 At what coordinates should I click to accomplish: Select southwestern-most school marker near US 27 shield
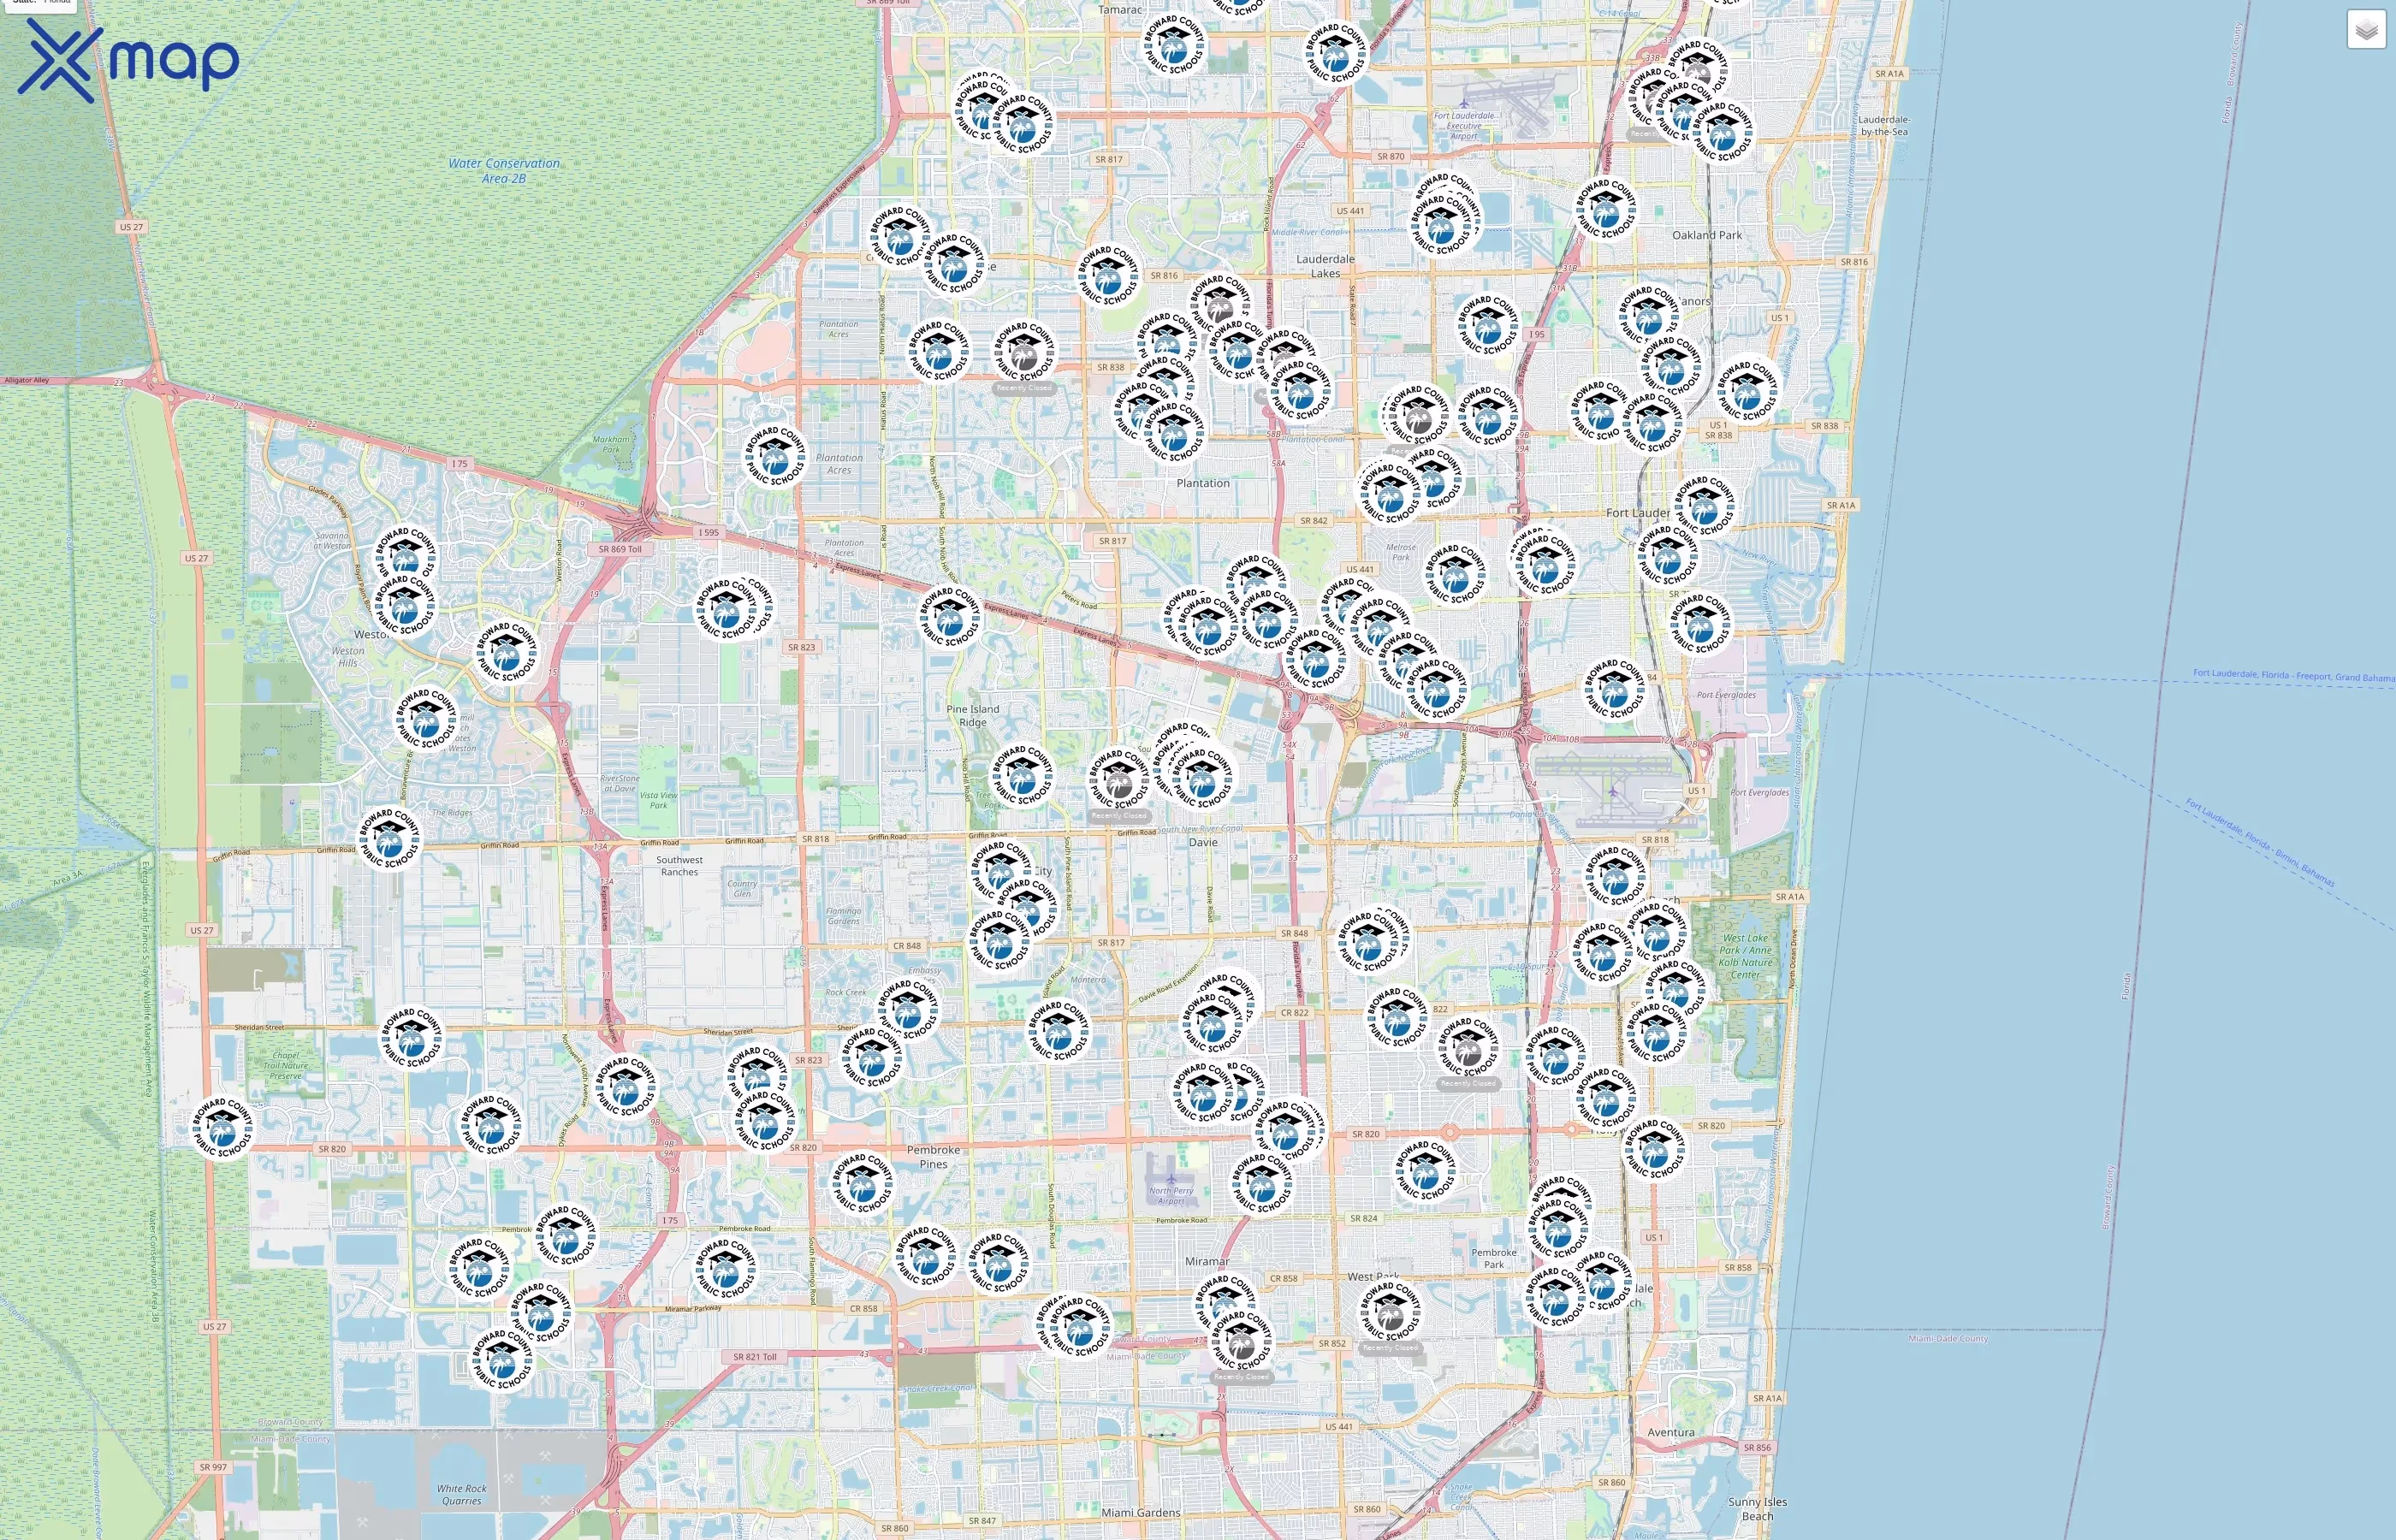click(502, 1360)
